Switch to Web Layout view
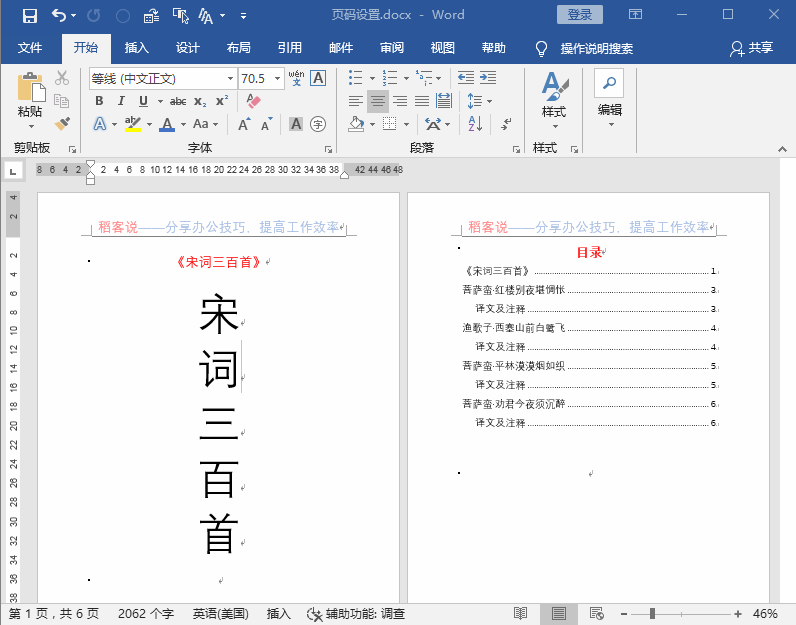Viewport: 796px width, 625px height. point(596,613)
